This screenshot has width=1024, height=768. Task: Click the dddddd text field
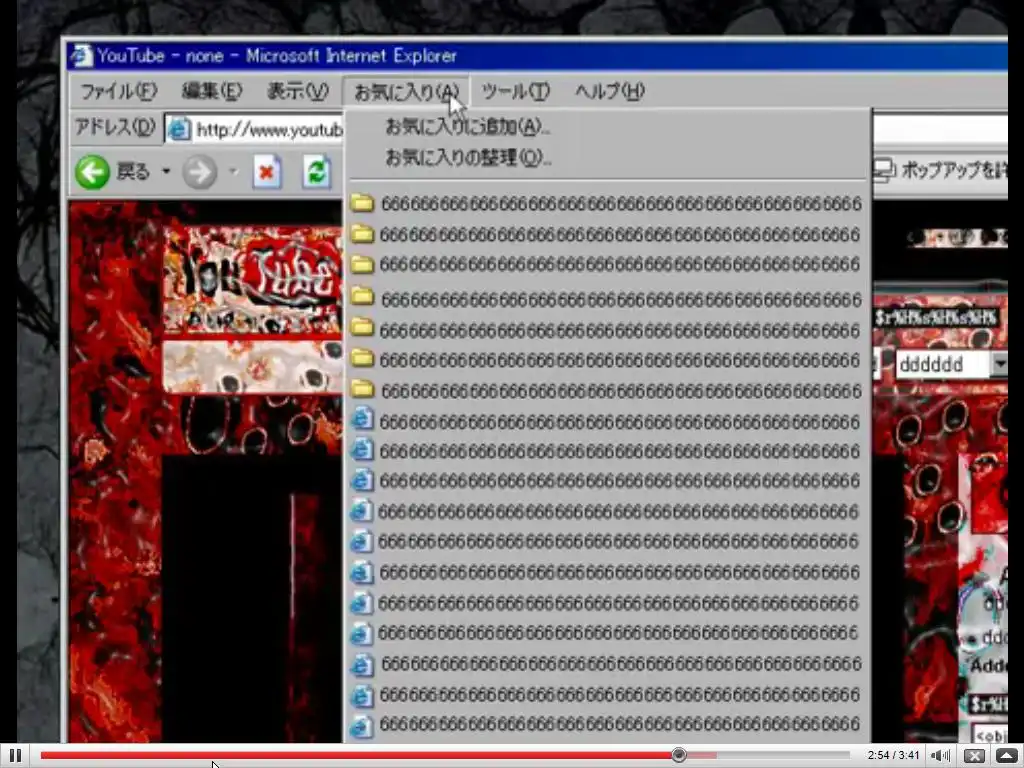(x=942, y=364)
